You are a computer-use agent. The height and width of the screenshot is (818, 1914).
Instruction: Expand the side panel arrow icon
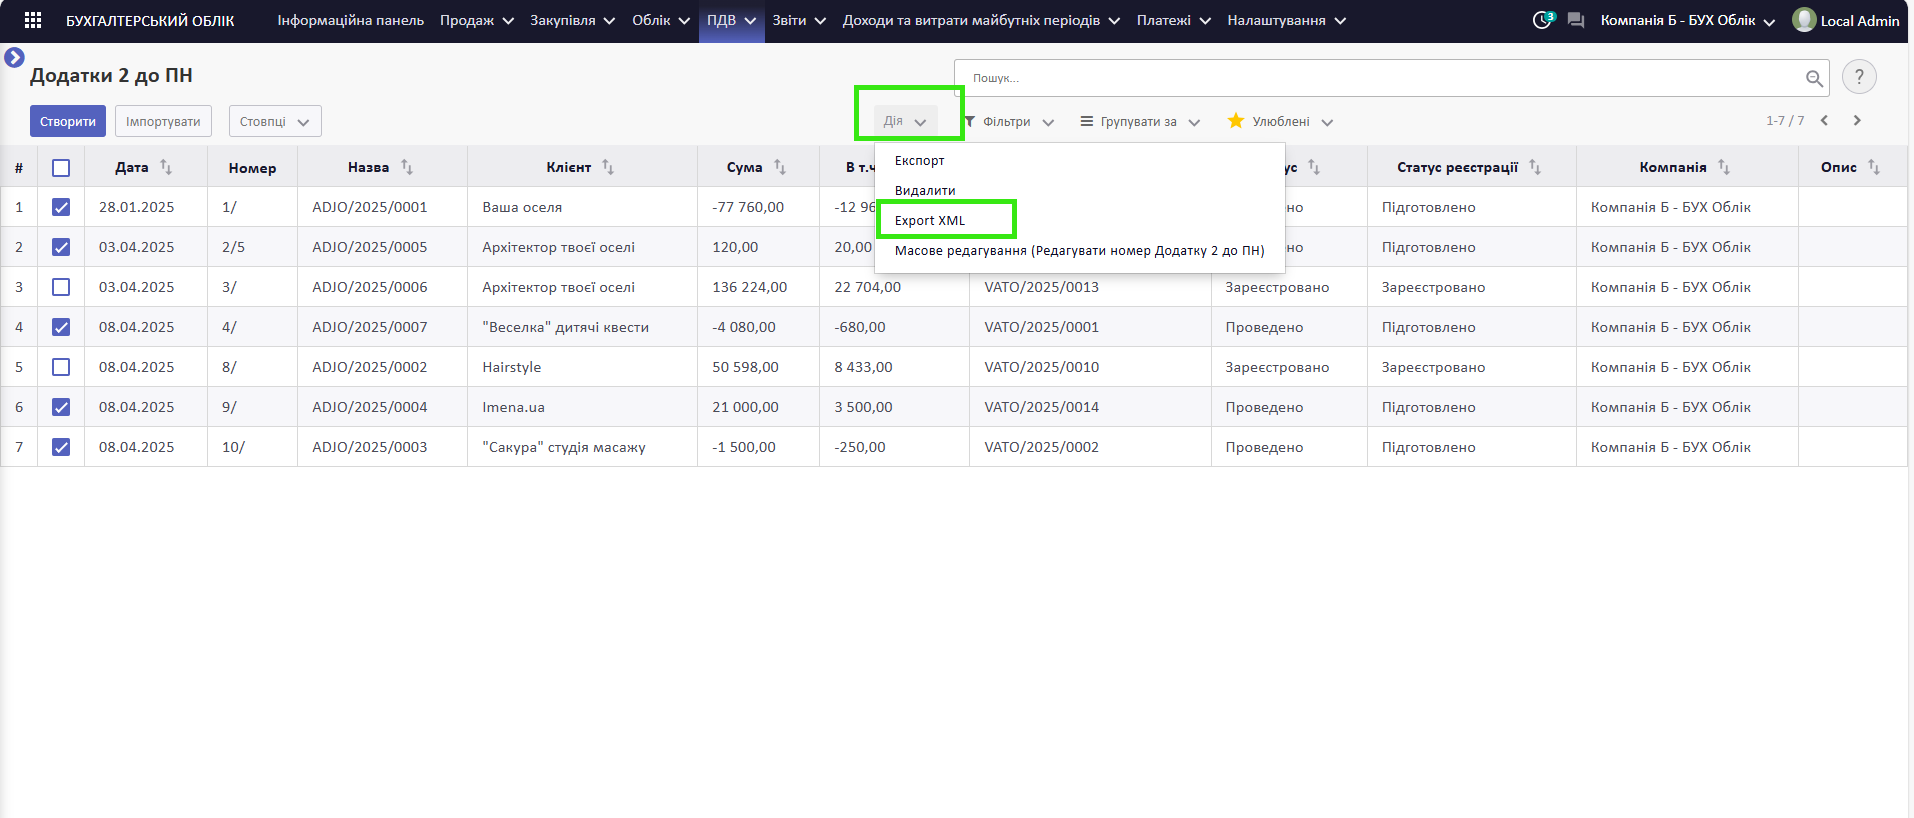pos(14,58)
